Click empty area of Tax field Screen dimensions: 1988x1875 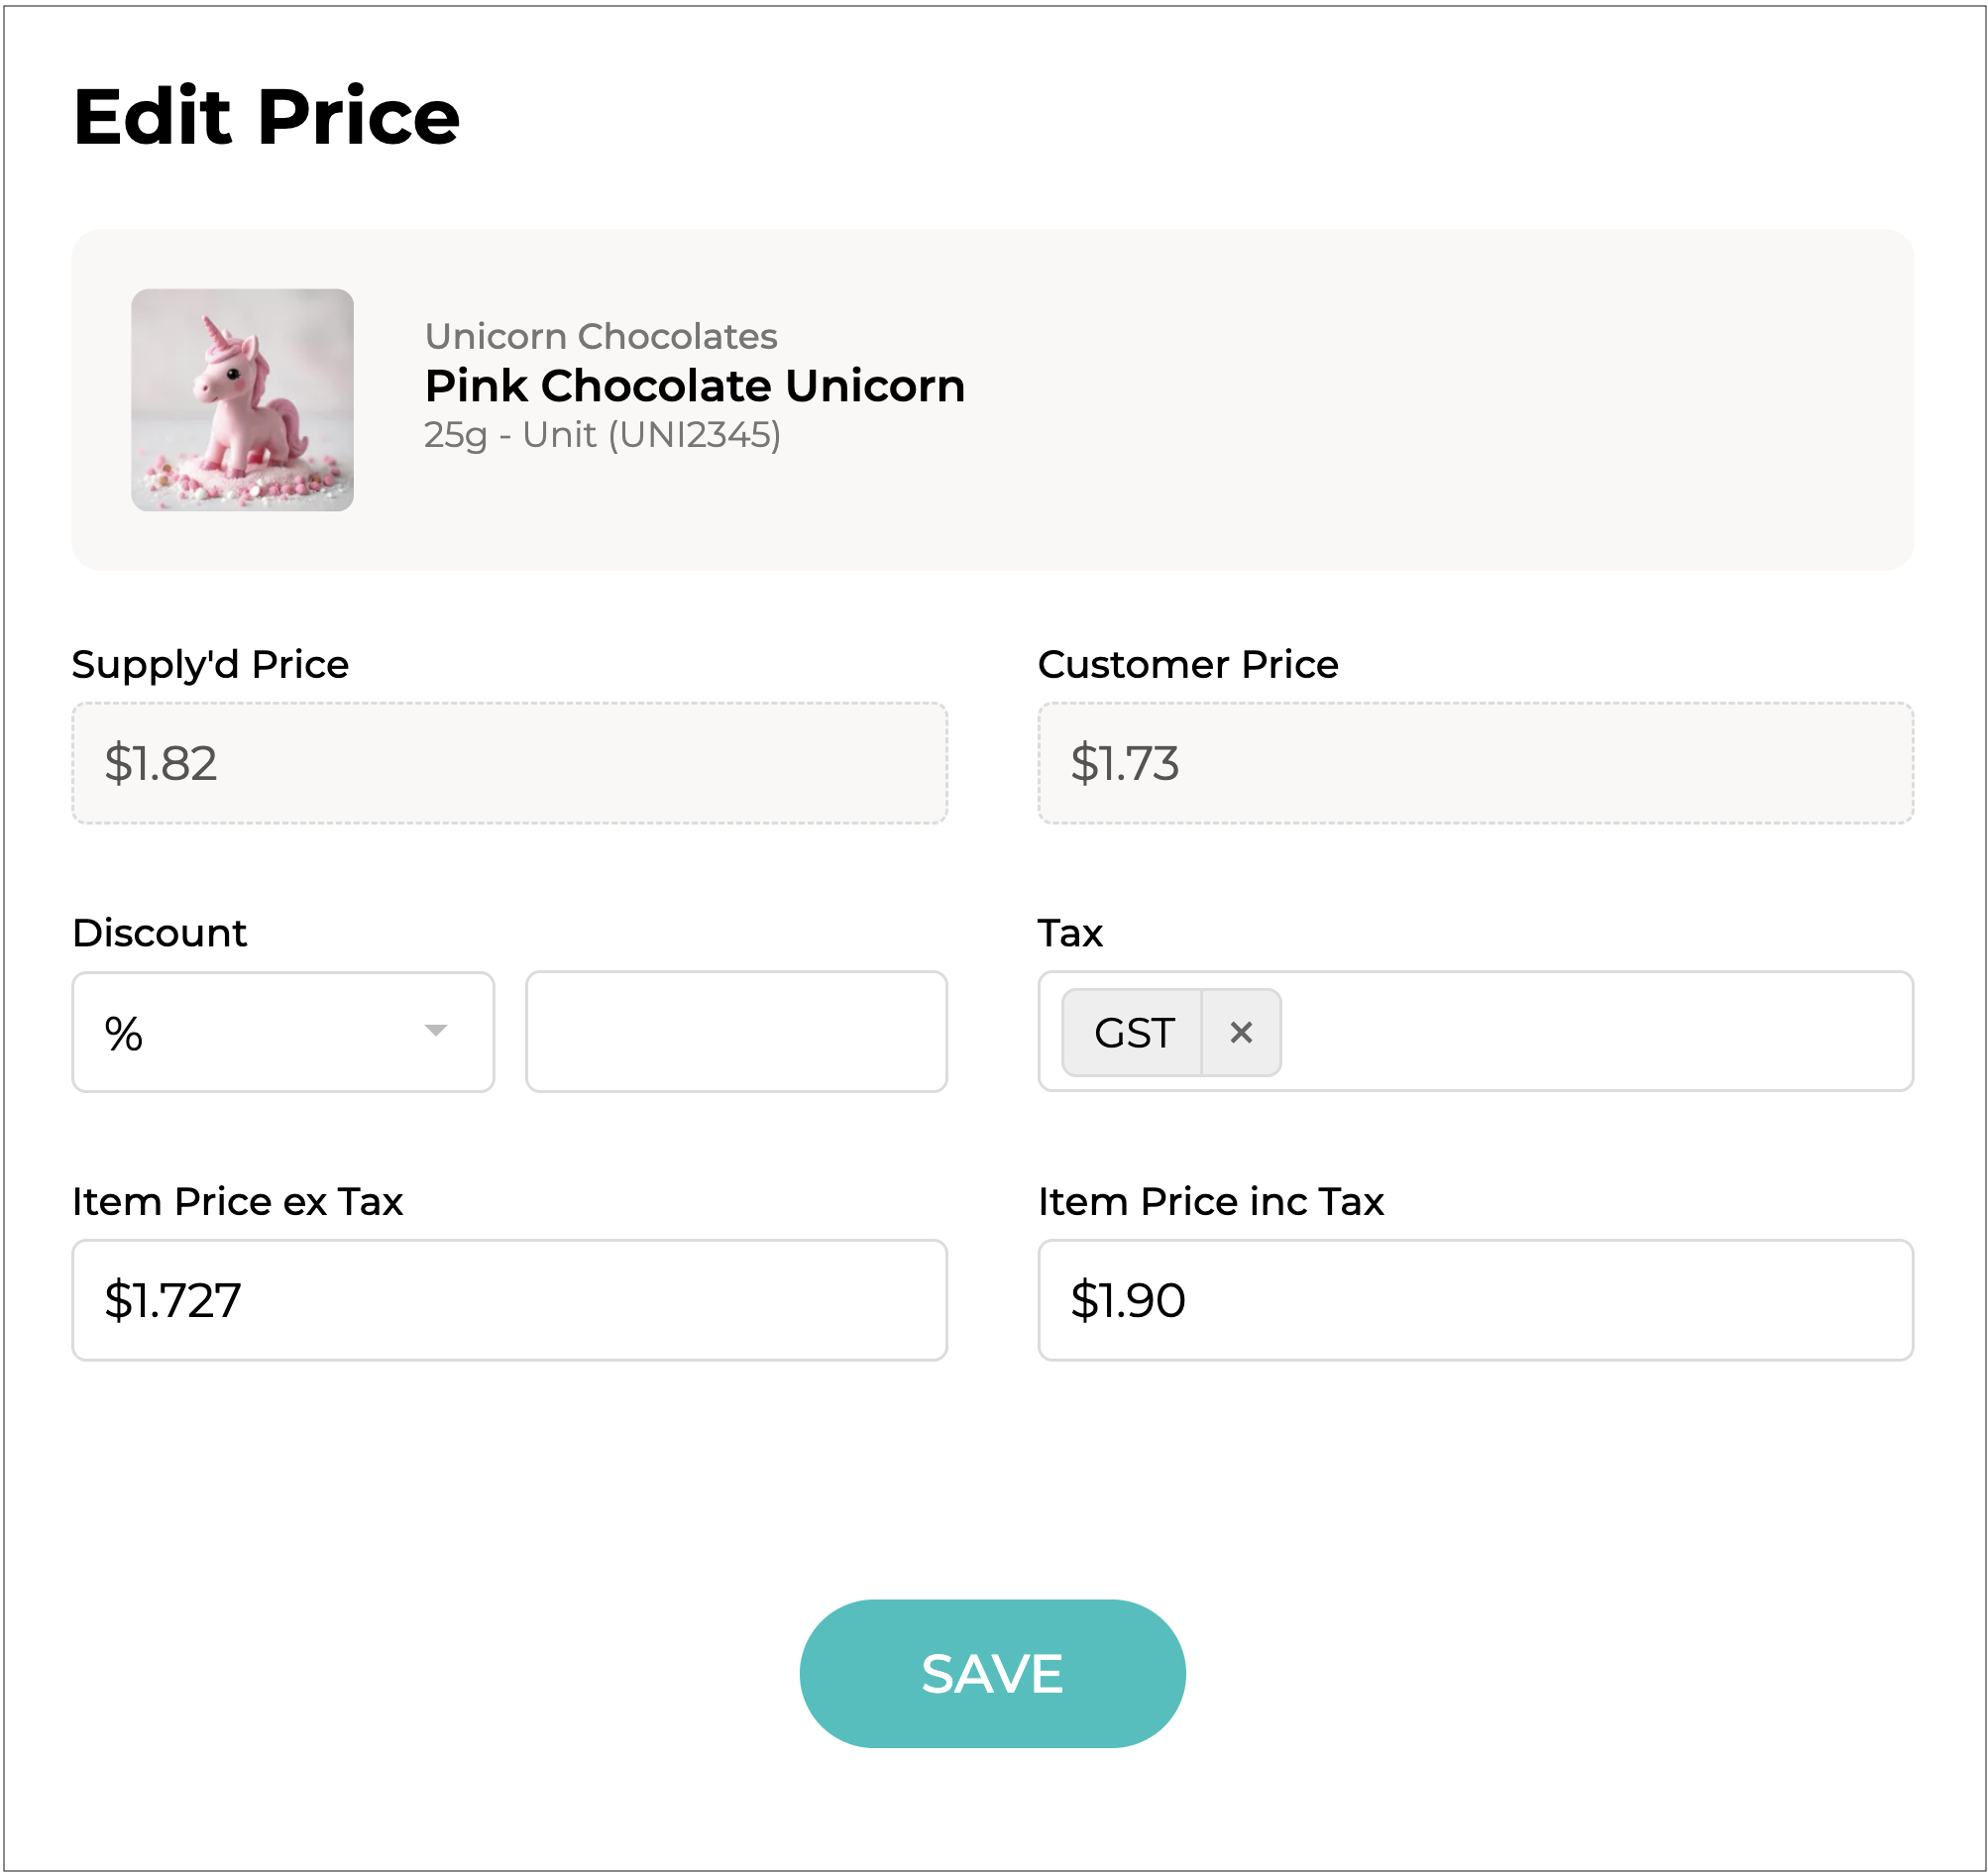pos(1600,1031)
